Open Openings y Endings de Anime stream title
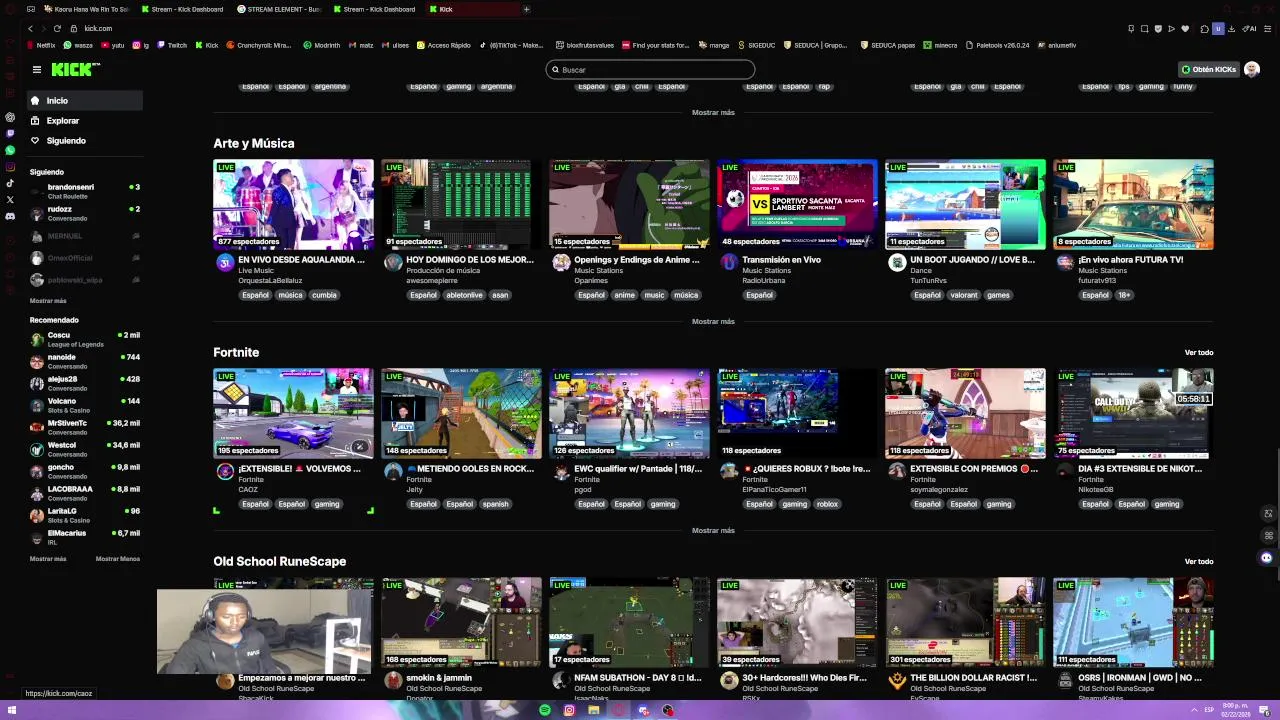Viewport: 1280px width, 720px height. point(636,259)
